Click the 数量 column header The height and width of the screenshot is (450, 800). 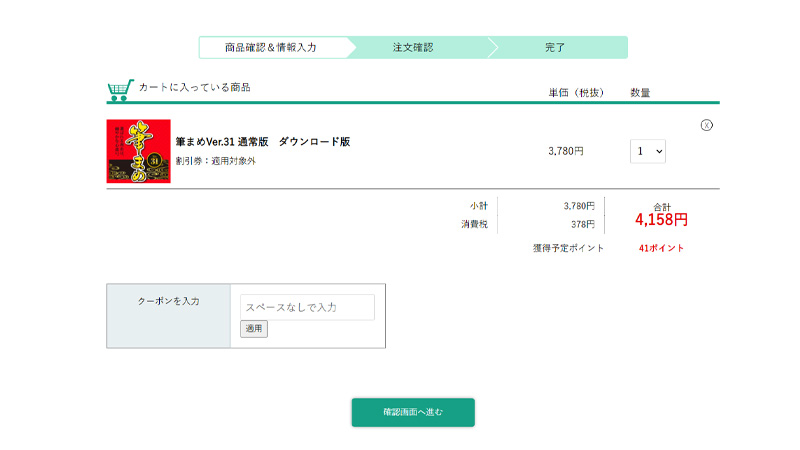click(x=640, y=92)
